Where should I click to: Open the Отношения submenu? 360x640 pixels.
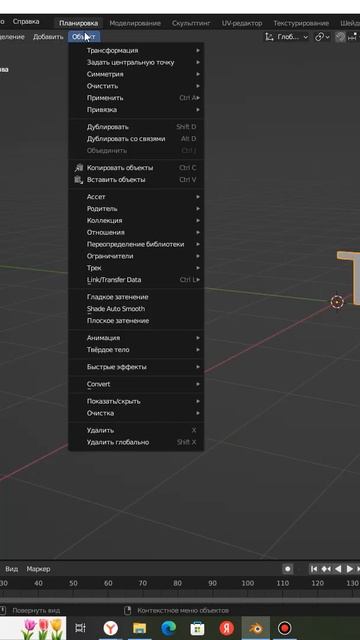tap(136, 232)
